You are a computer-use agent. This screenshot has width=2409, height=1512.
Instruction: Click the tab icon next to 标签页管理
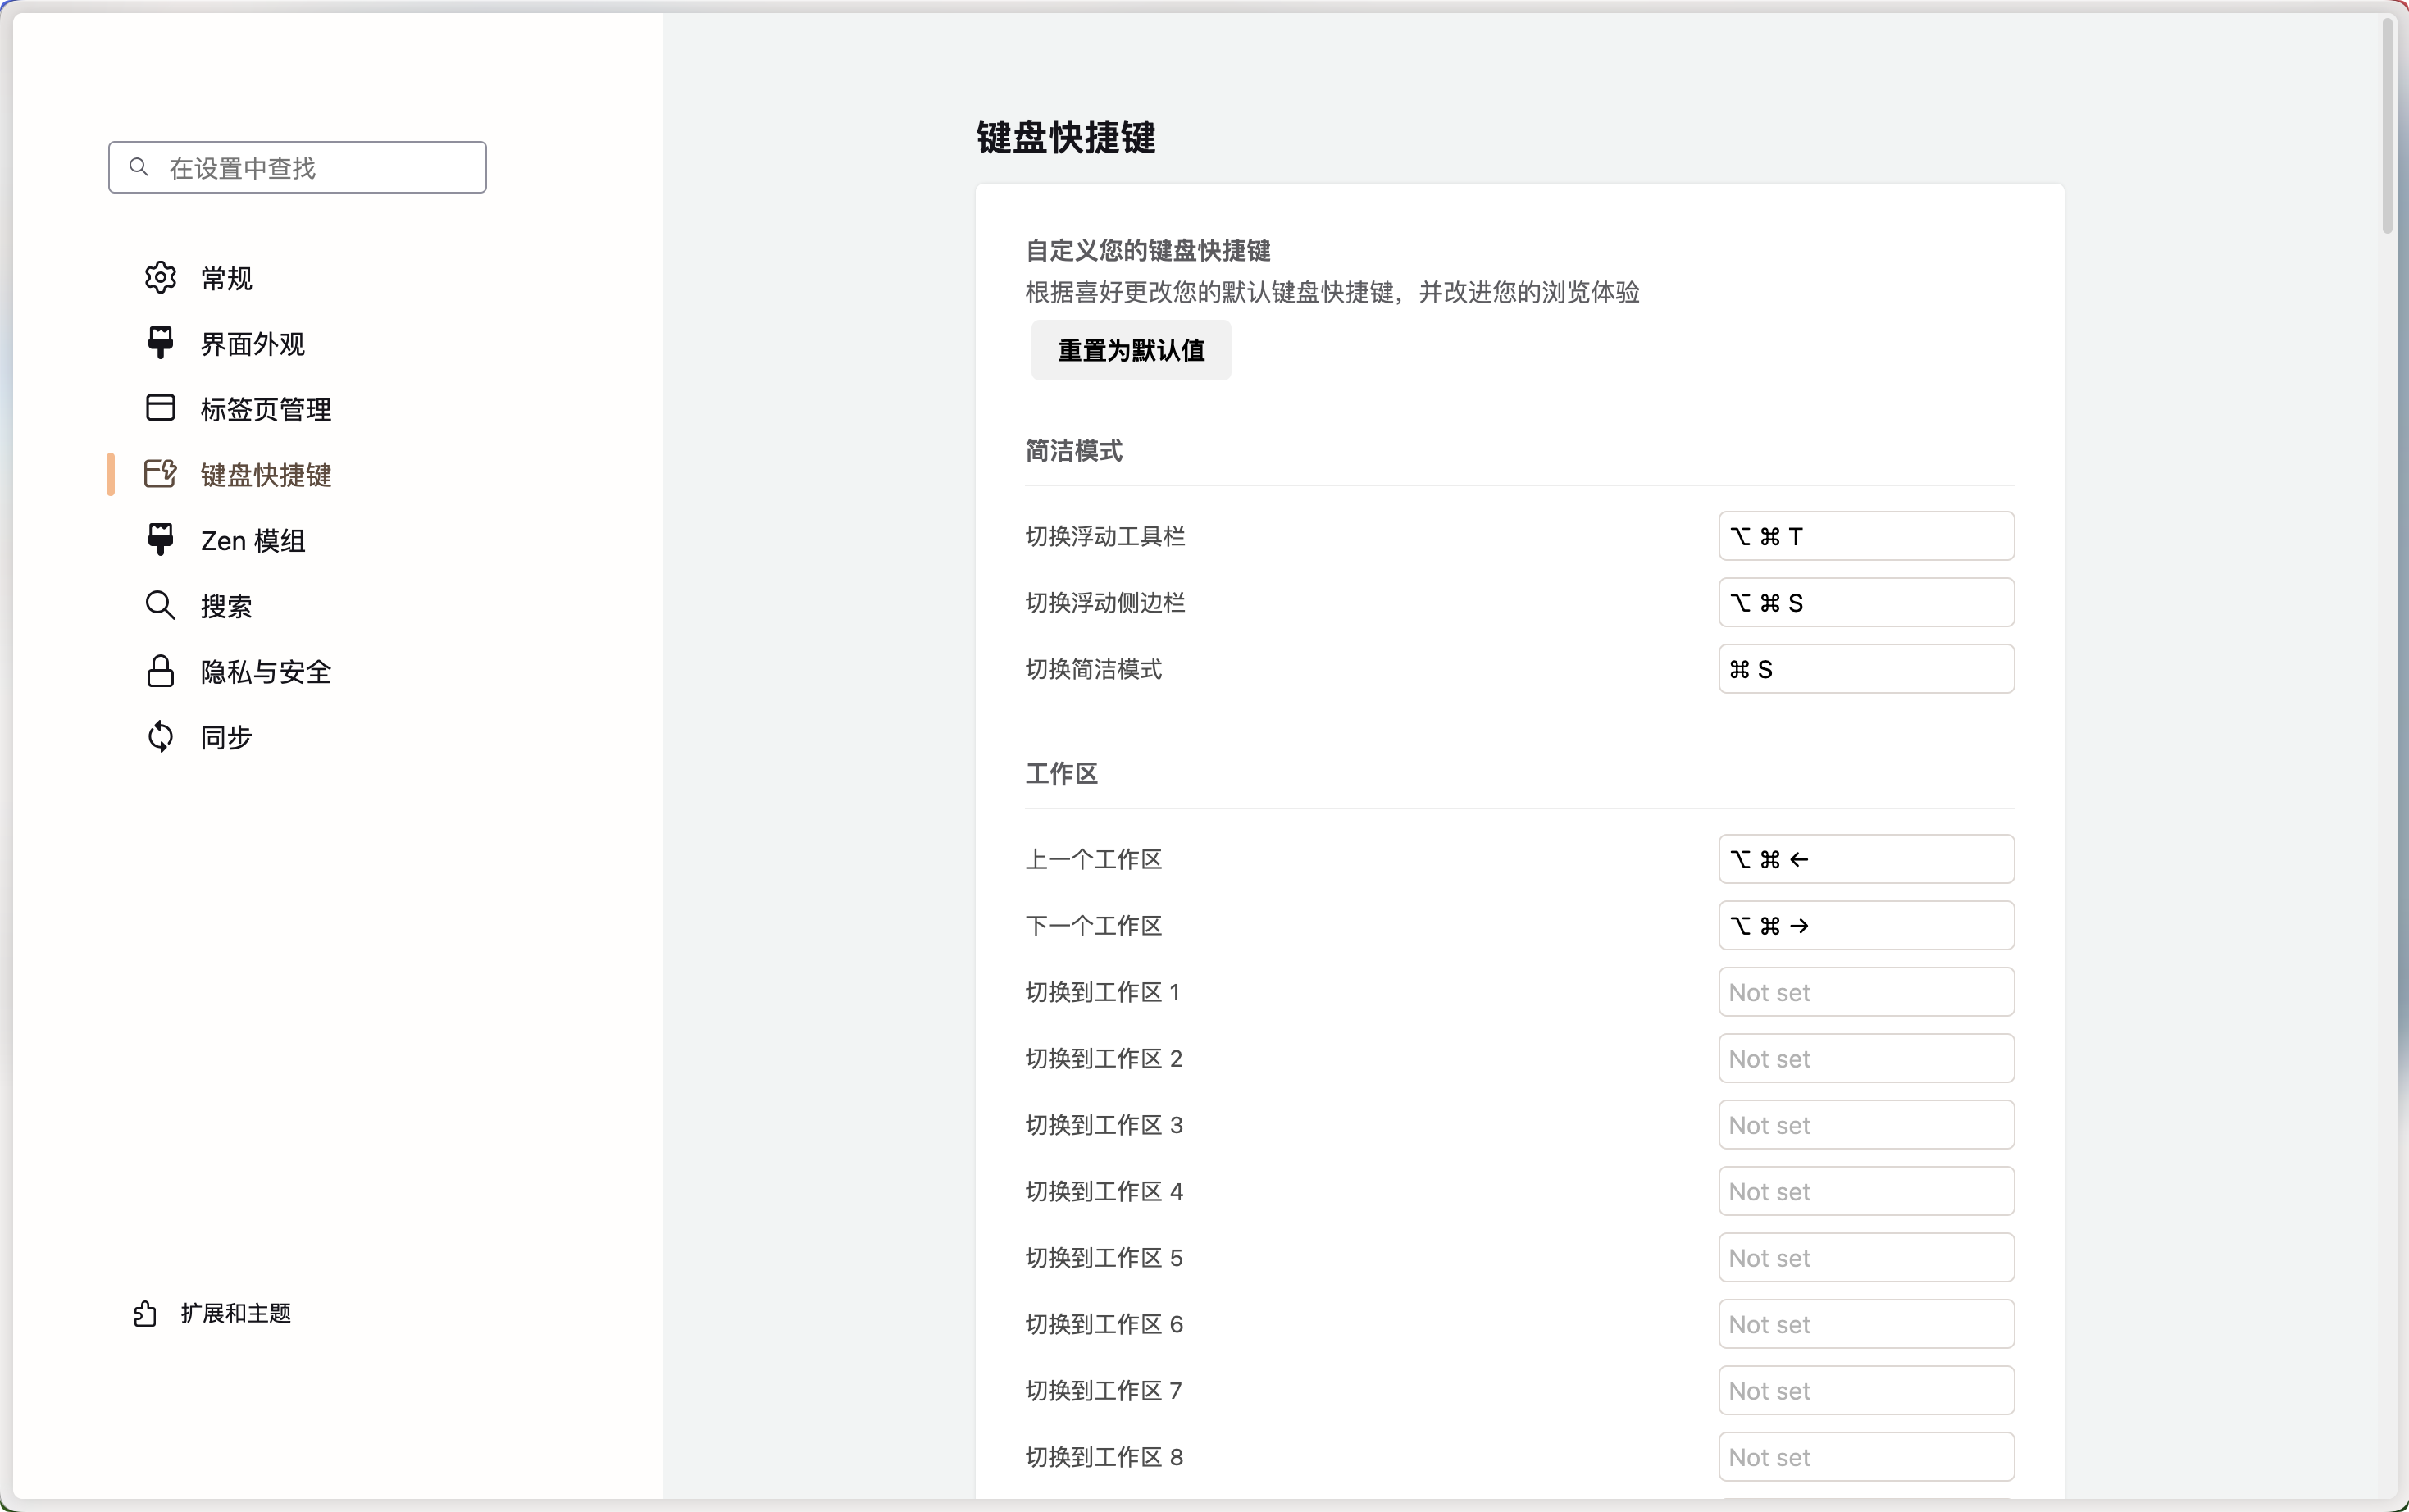coord(160,408)
